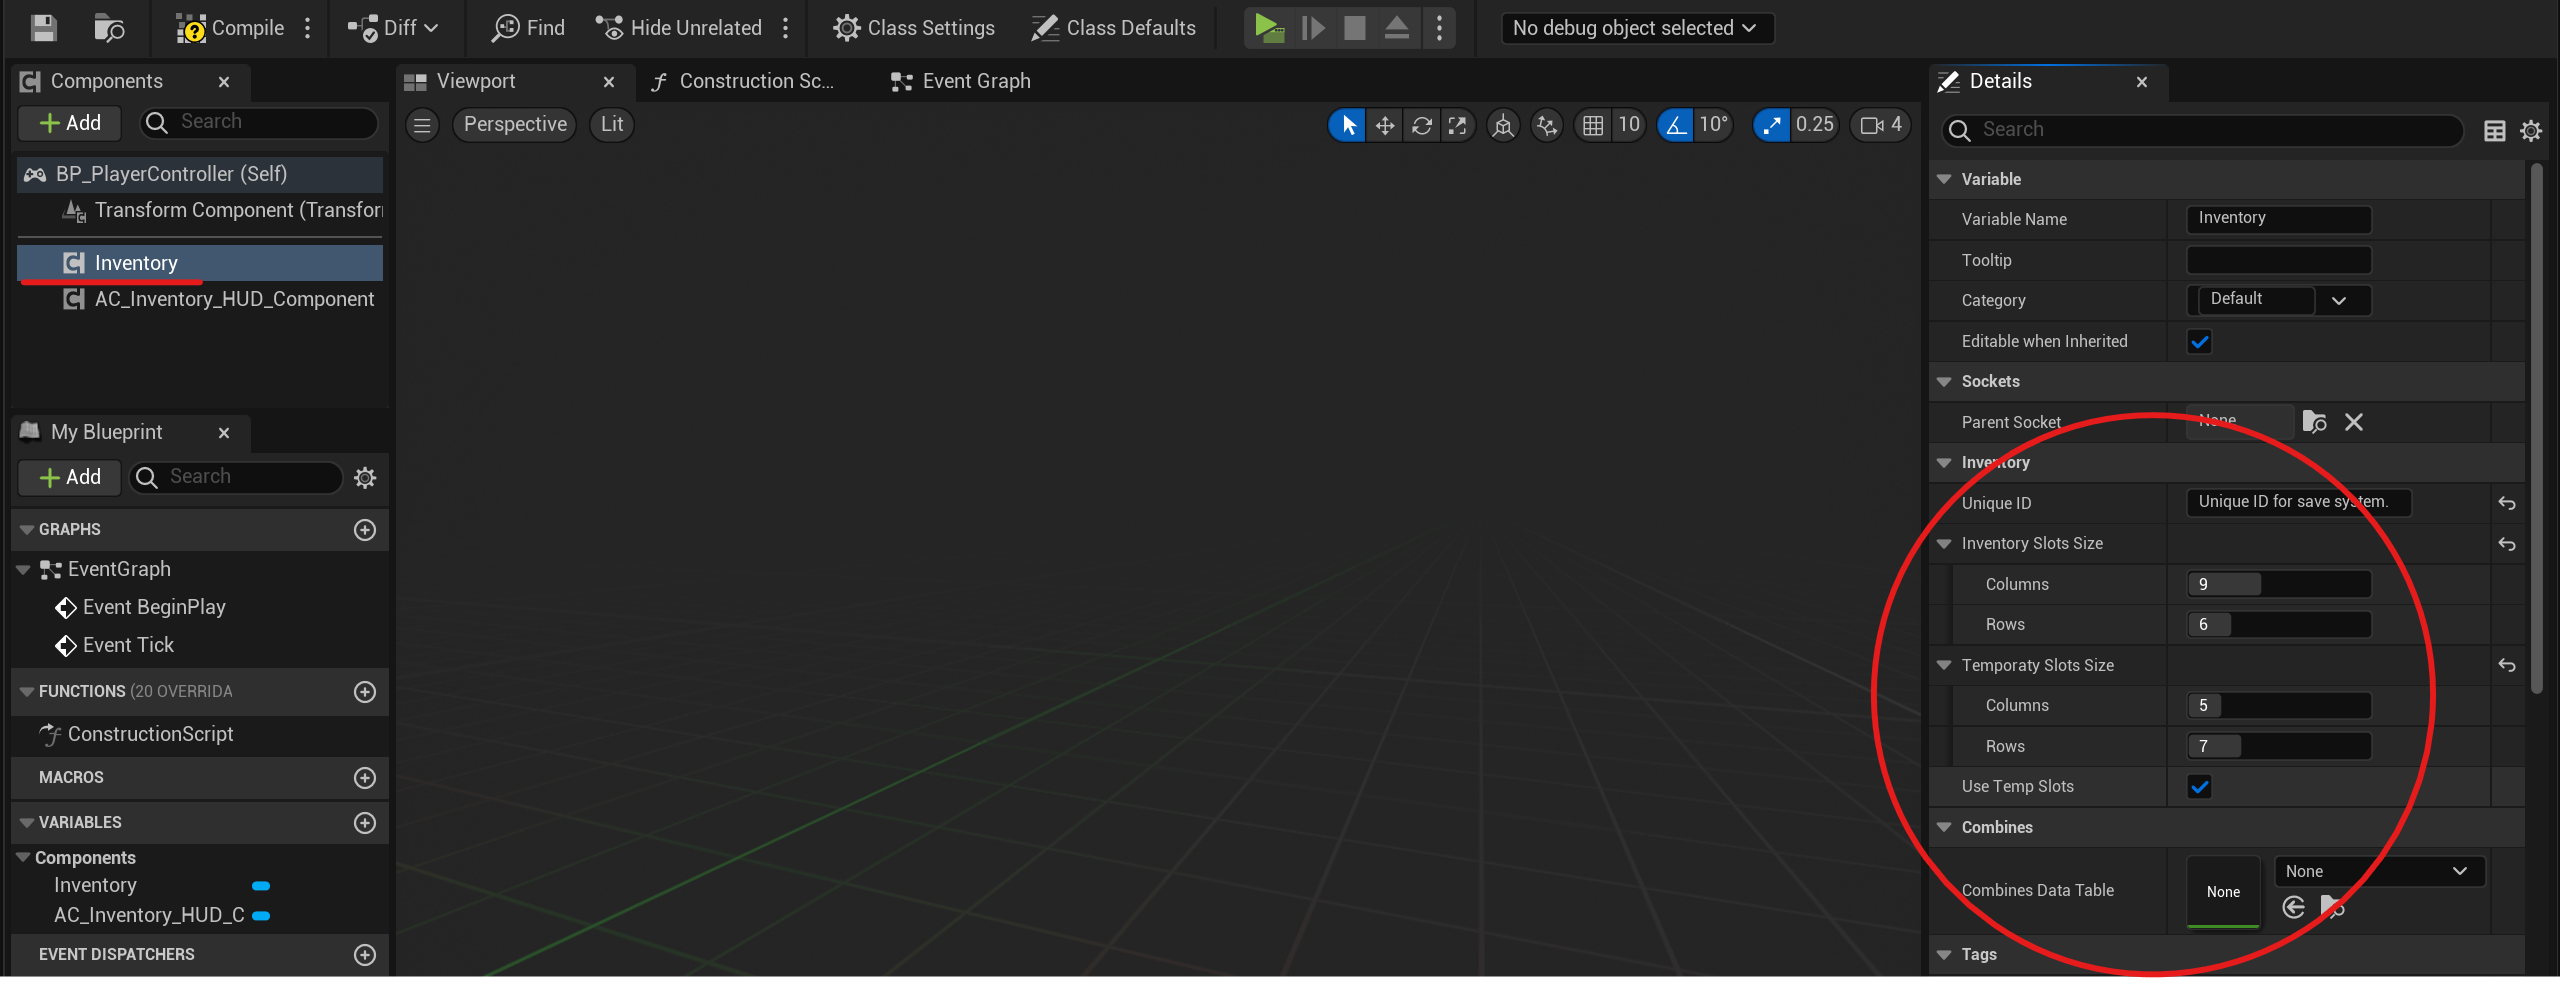Adjust Temporary Slots Rows value slider
The width and height of the screenshot is (2560, 987).
2279,746
